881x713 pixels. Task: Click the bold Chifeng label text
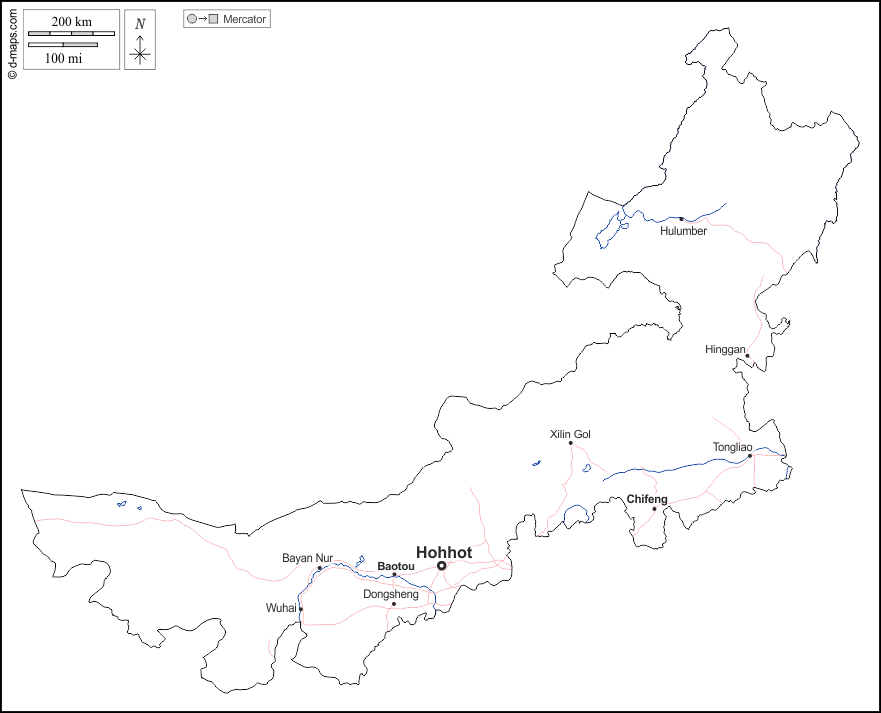pos(647,499)
